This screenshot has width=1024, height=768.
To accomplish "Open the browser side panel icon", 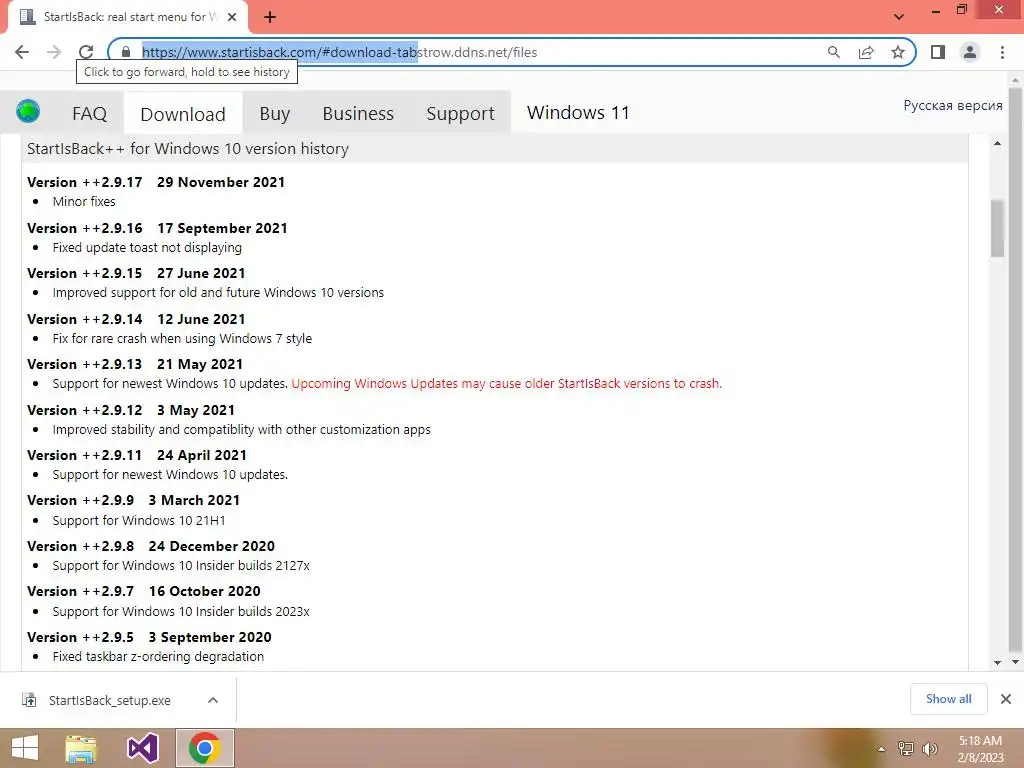I will point(938,52).
